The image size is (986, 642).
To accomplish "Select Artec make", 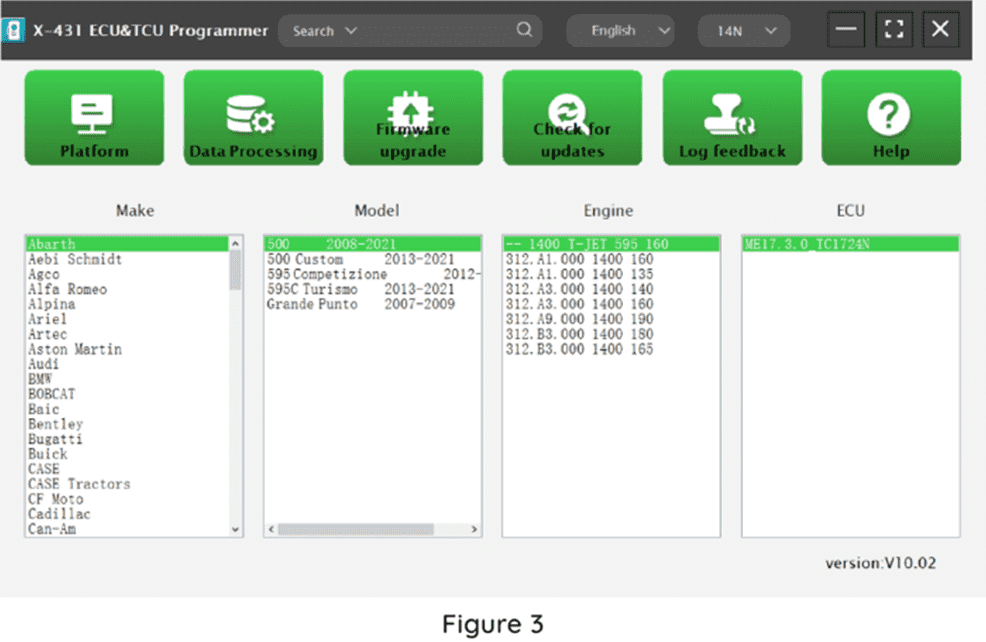I will [x=127, y=334].
